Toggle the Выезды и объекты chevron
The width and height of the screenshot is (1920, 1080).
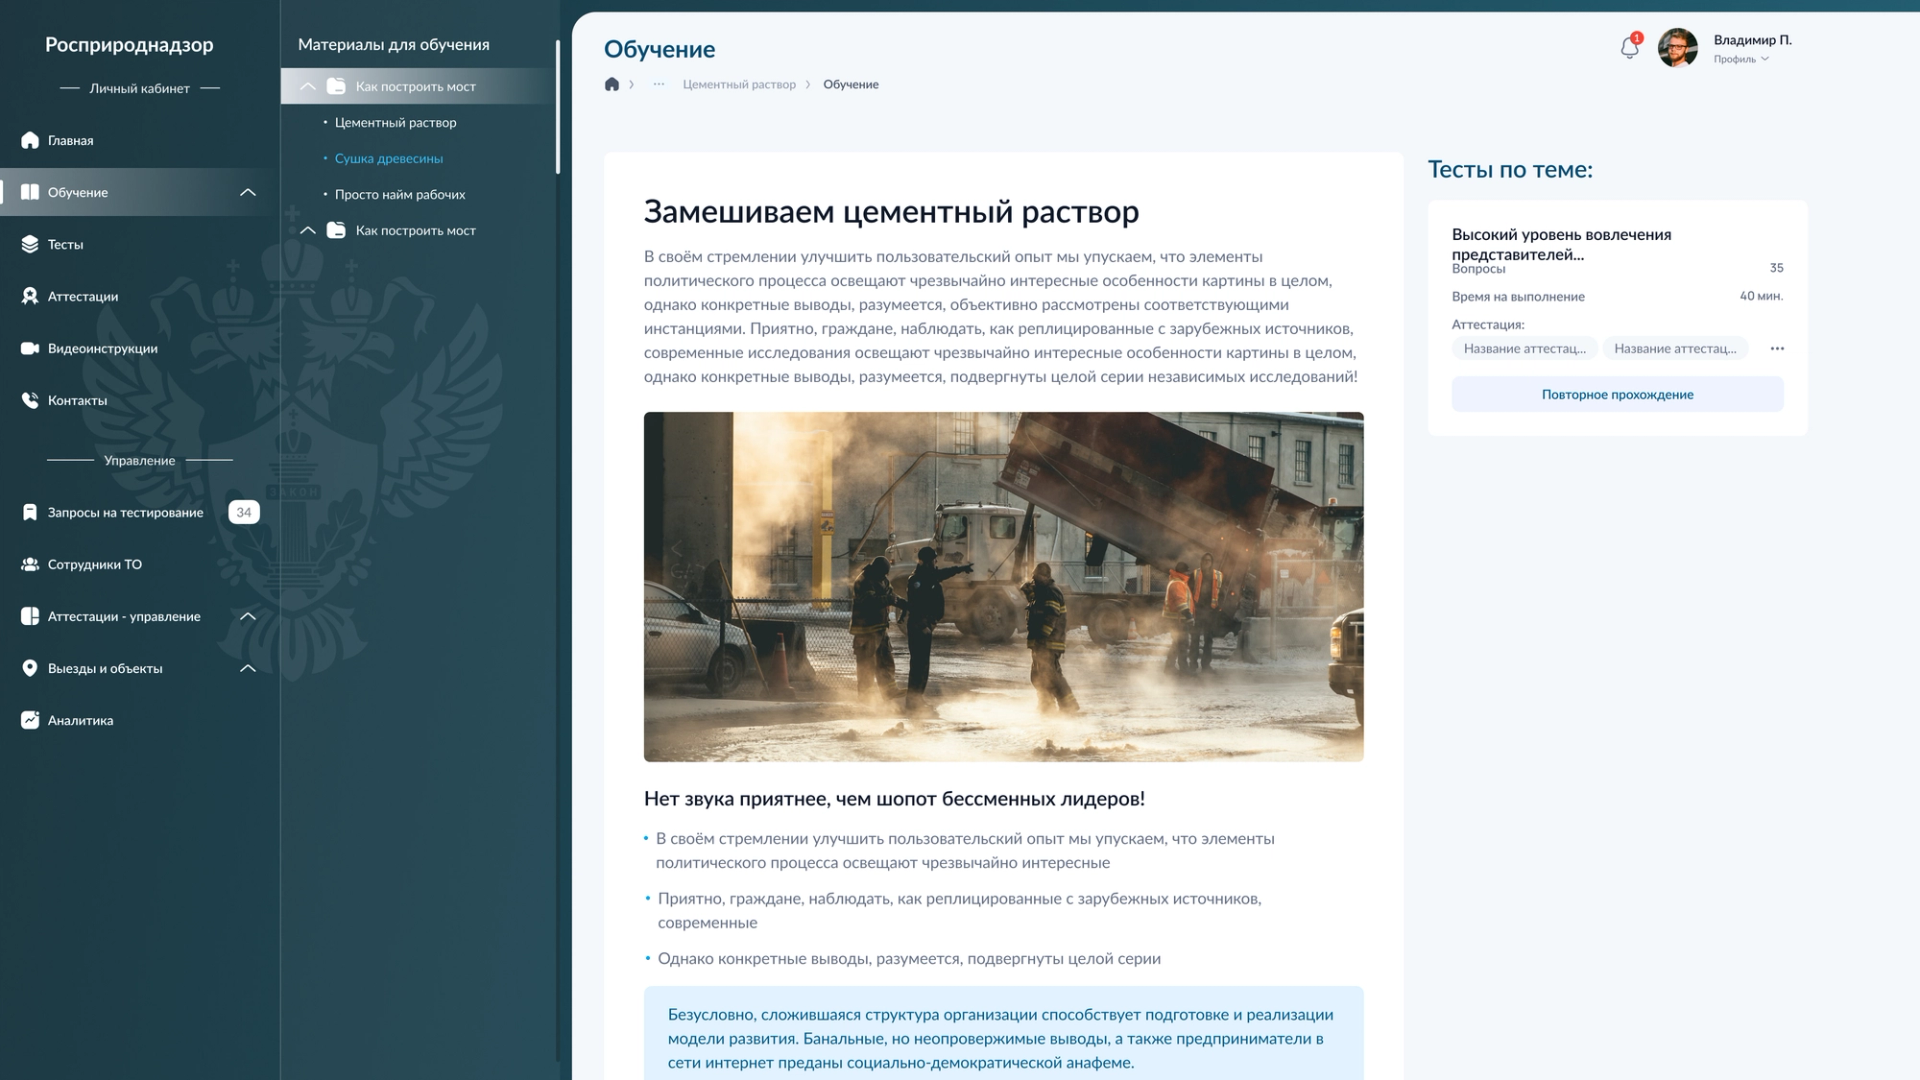click(x=248, y=668)
